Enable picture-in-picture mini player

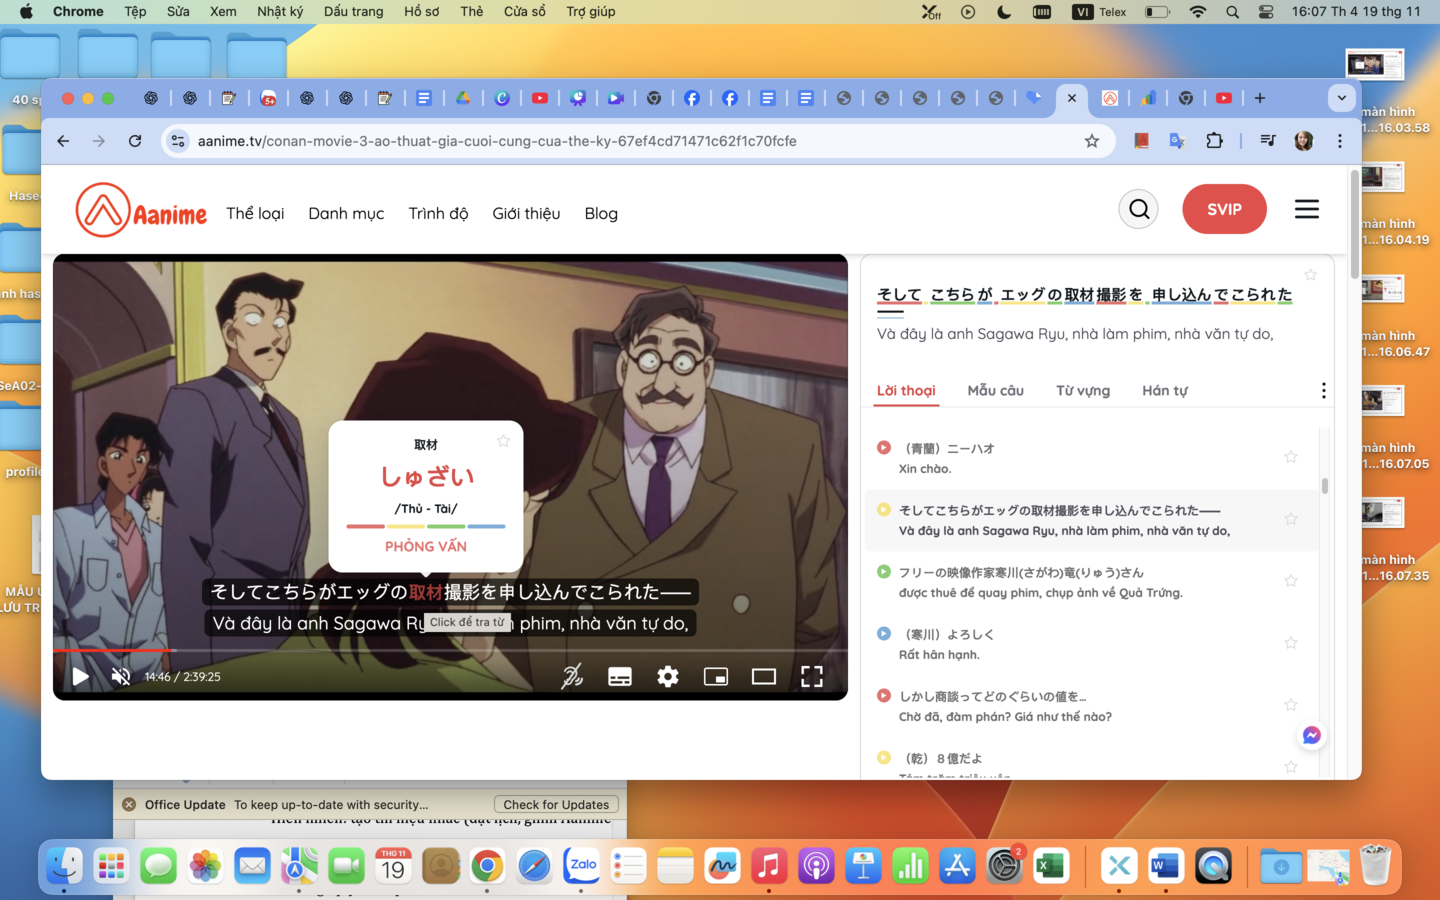[x=716, y=677]
